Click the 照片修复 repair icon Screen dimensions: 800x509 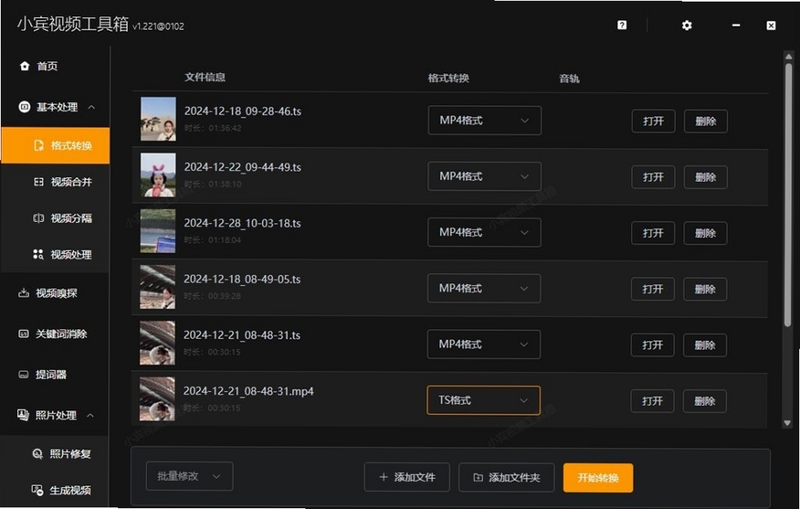pyautogui.click(x=37, y=453)
